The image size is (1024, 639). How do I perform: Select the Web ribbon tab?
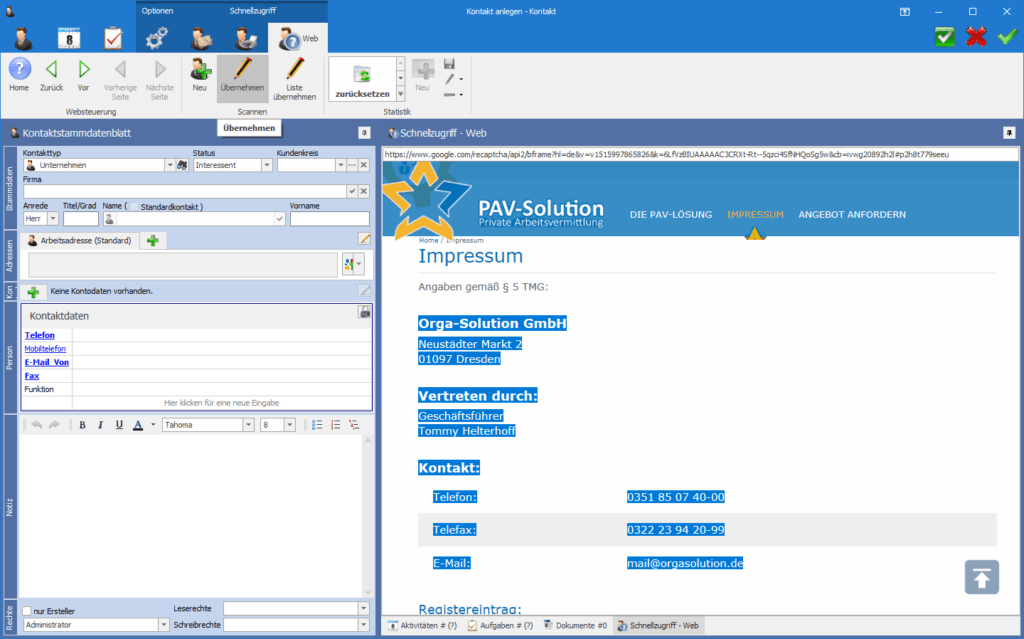pyautogui.click(x=298, y=39)
